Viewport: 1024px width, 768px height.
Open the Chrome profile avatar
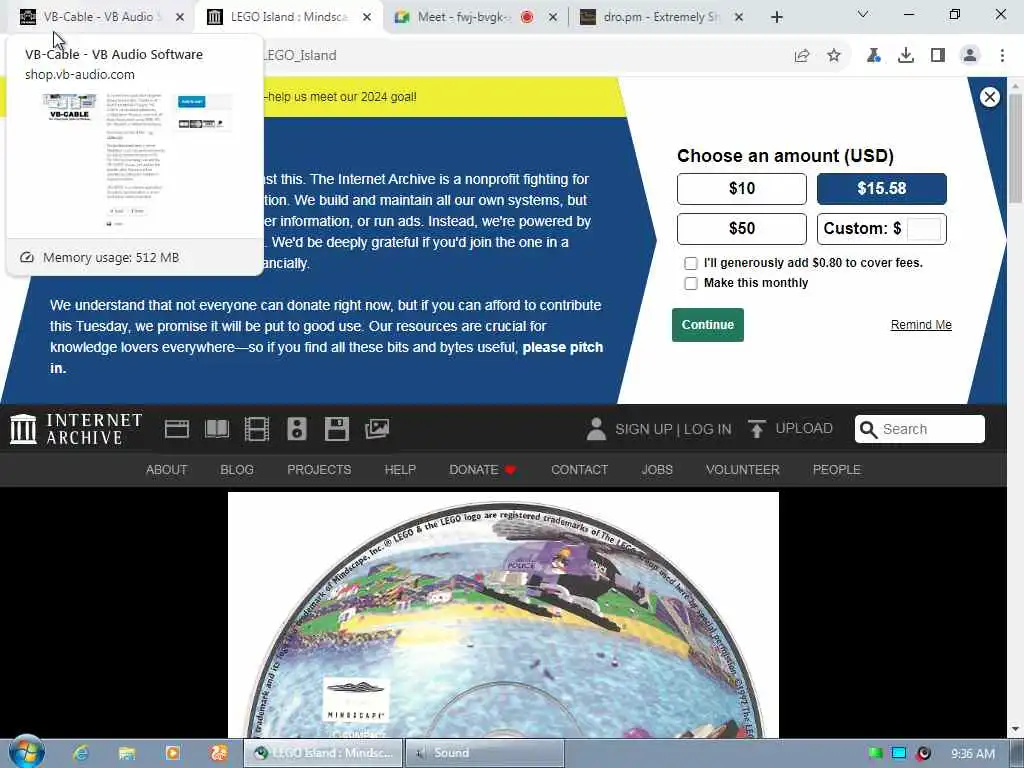click(970, 56)
